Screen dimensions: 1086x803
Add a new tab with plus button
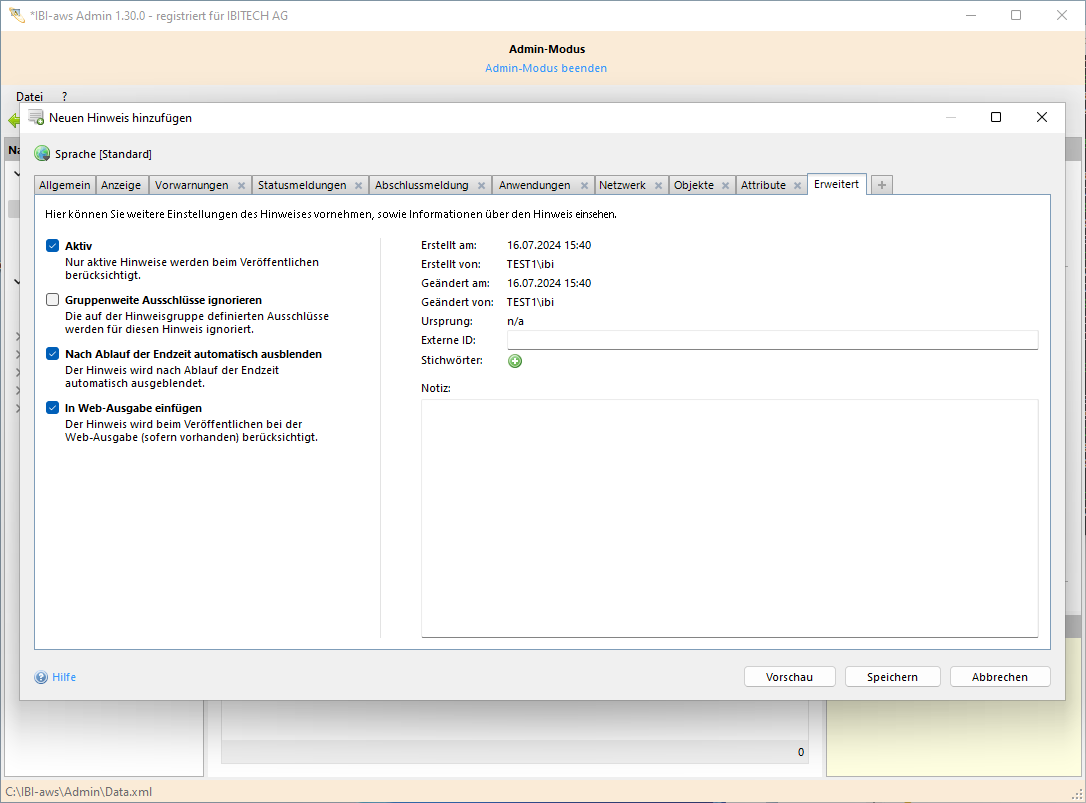pos(881,185)
